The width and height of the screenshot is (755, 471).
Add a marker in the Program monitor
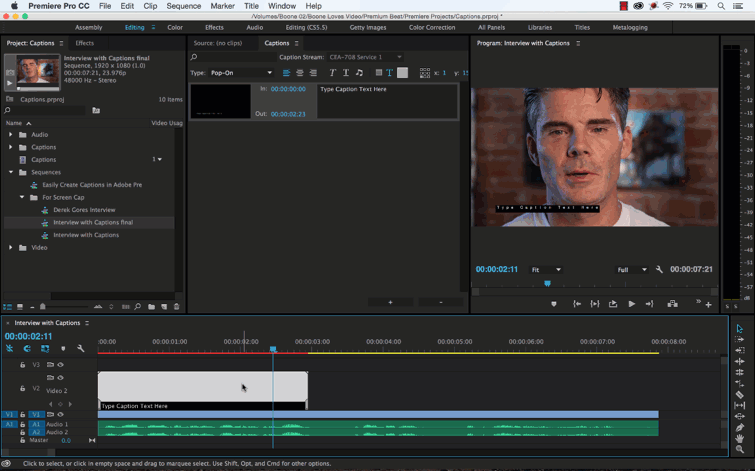(554, 304)
